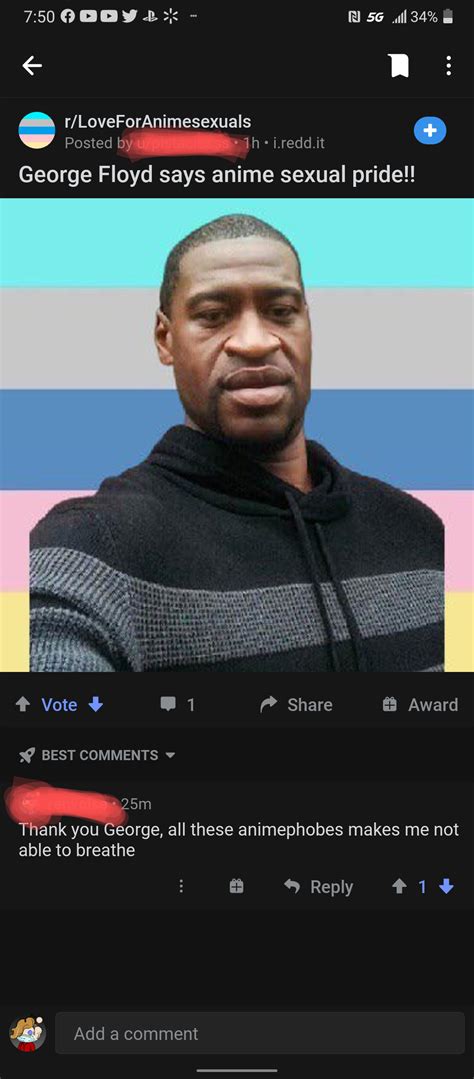
Task: Open comment options three-dot menu
Action: click(x=181, y=887)
